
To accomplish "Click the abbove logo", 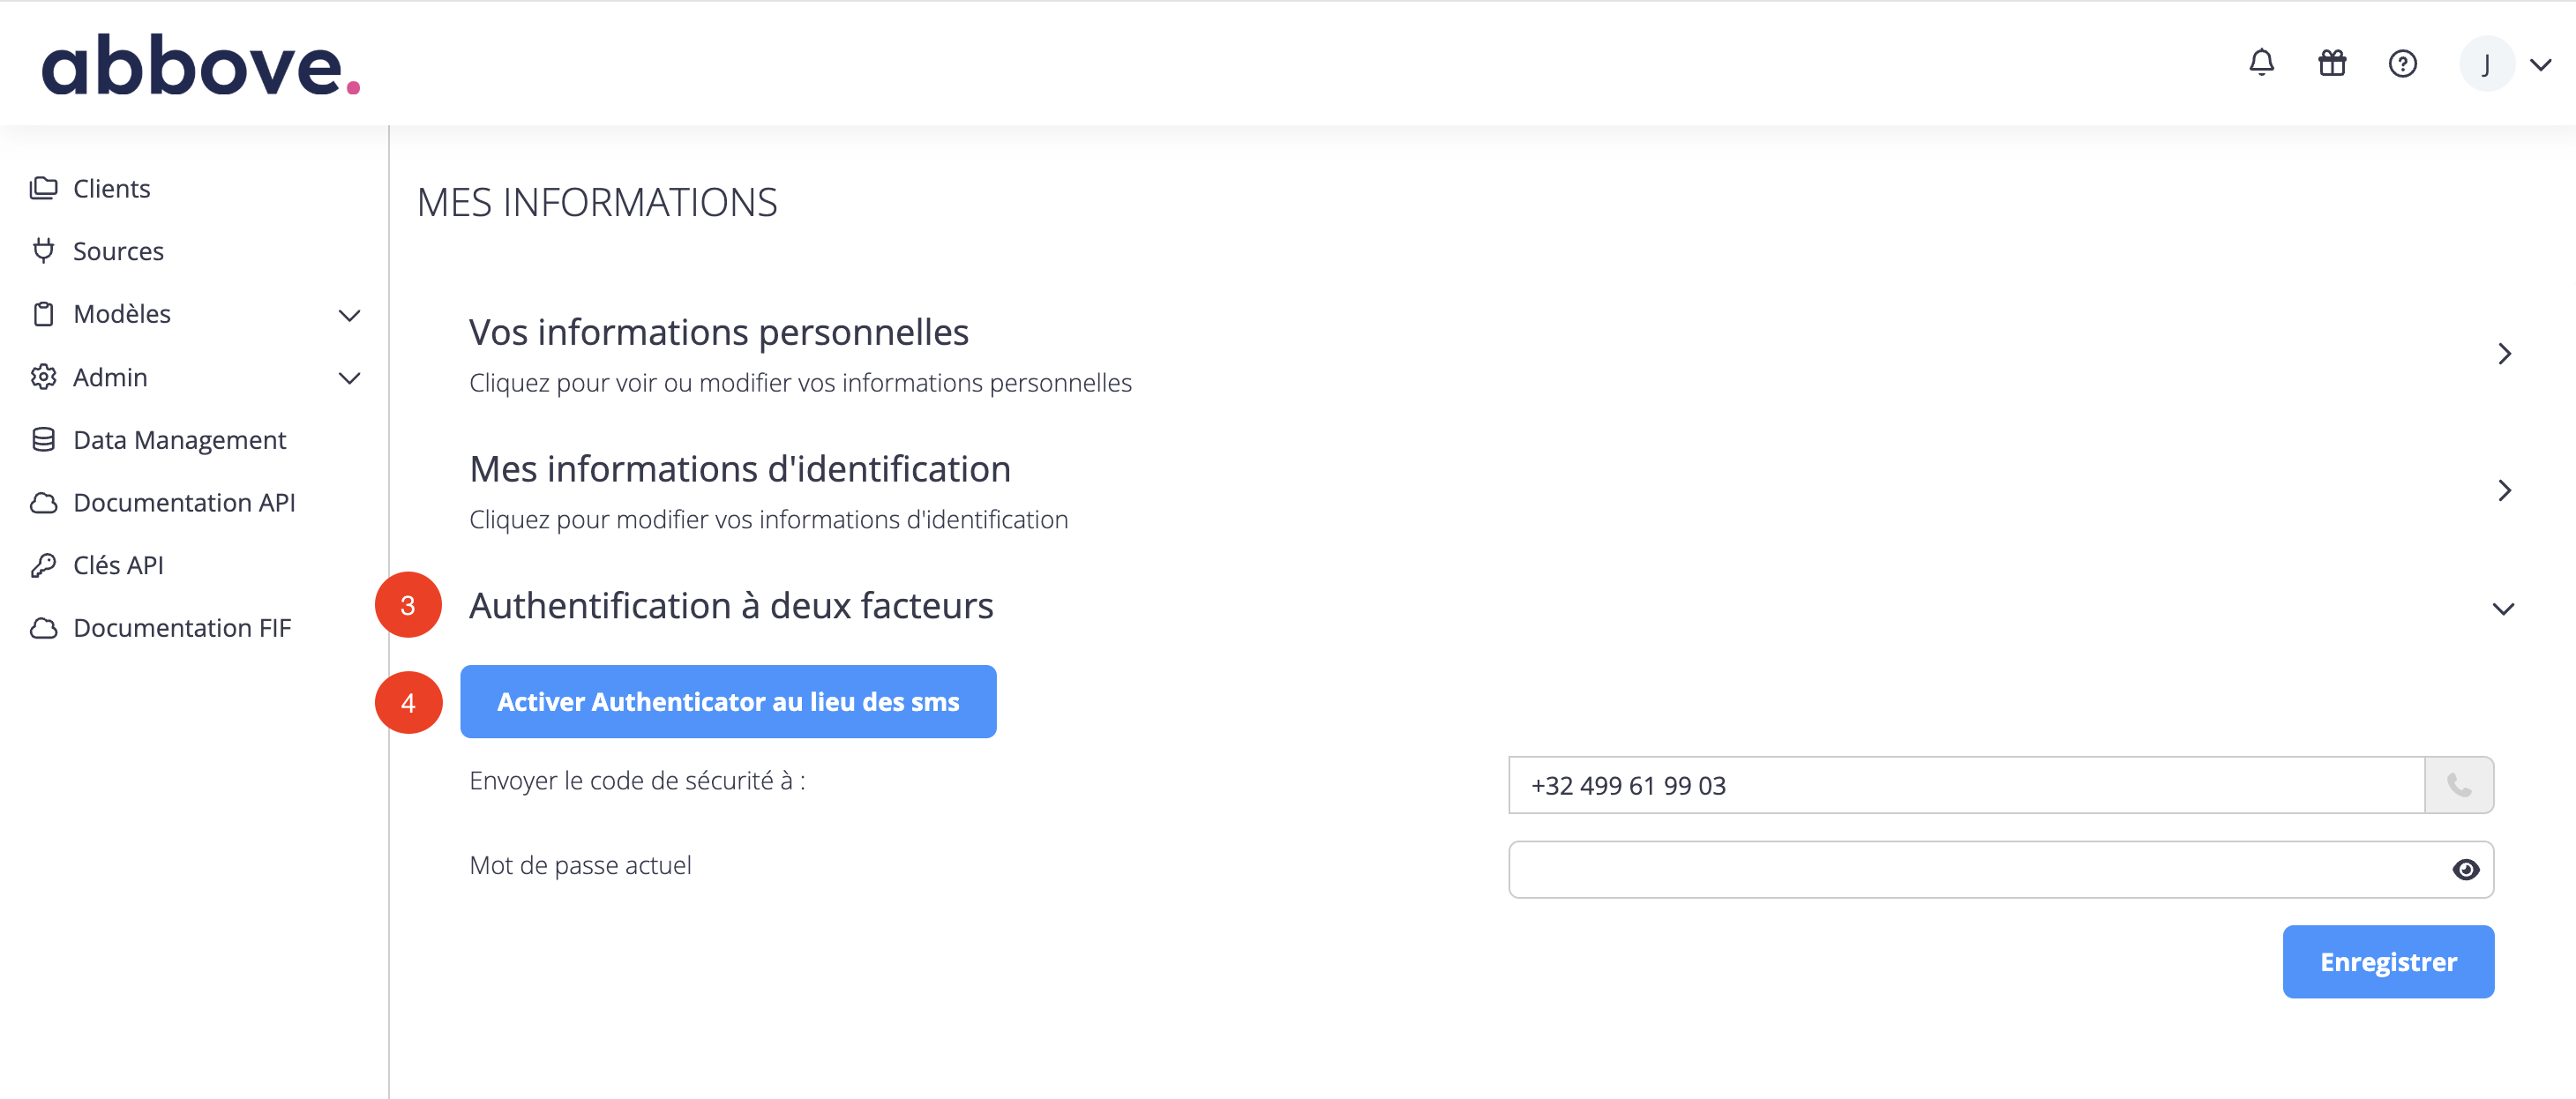I will click(200, 65).
